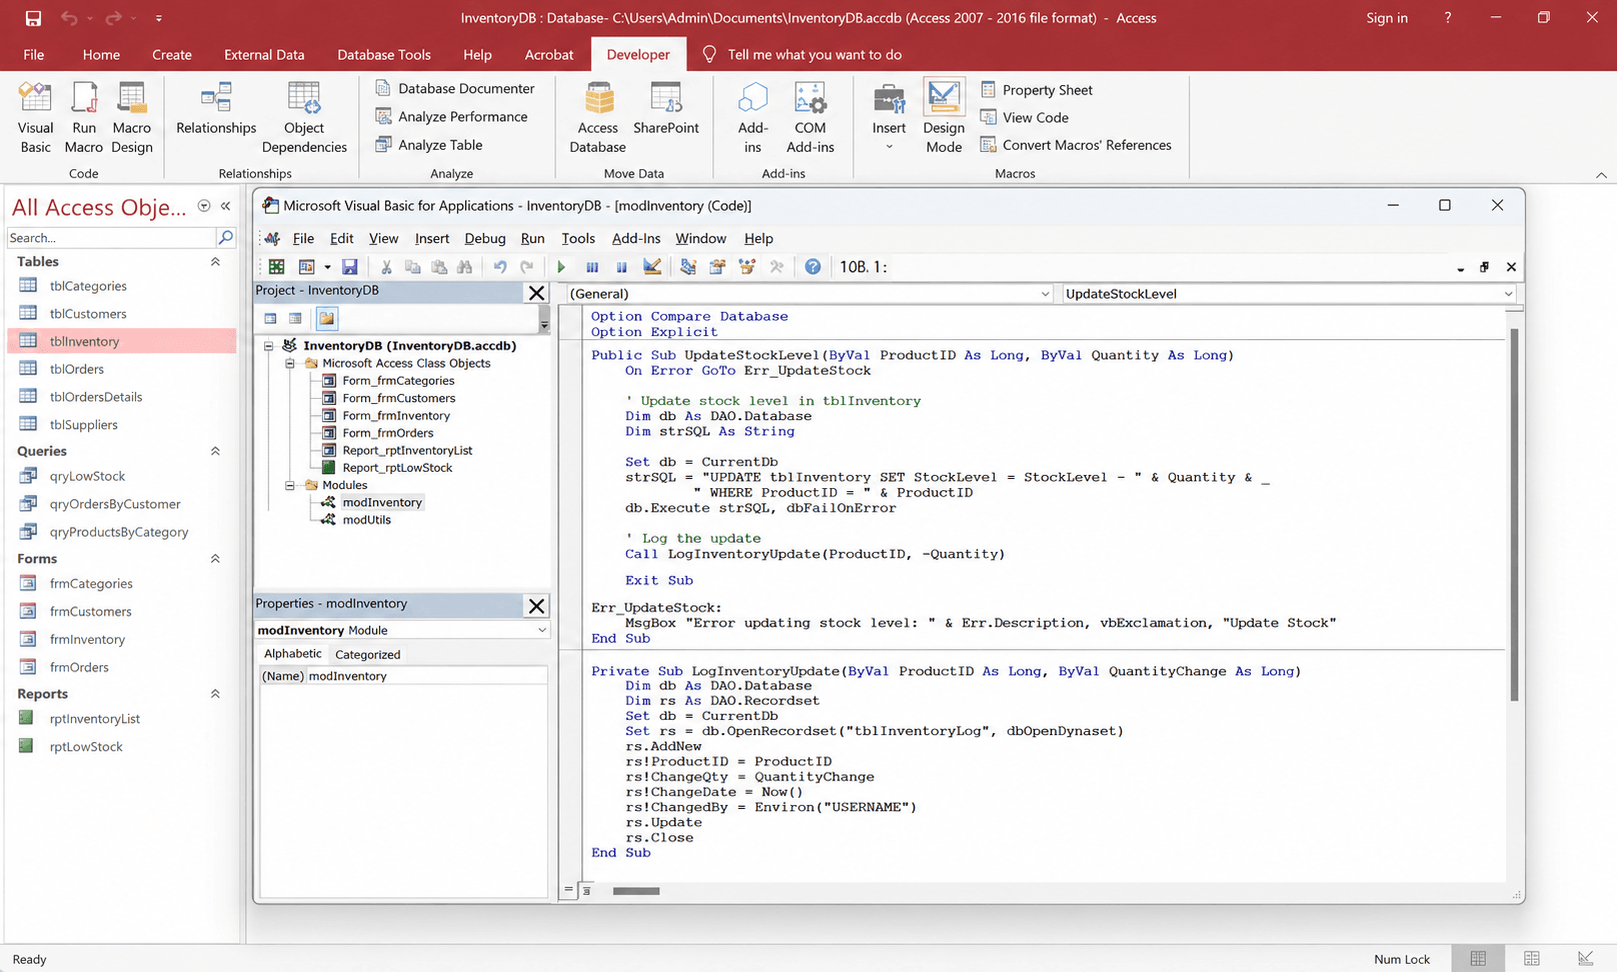1617x972 pixels.
Task: Save the project using VBA toolbar disk icon
Action: tap(350, 267)
